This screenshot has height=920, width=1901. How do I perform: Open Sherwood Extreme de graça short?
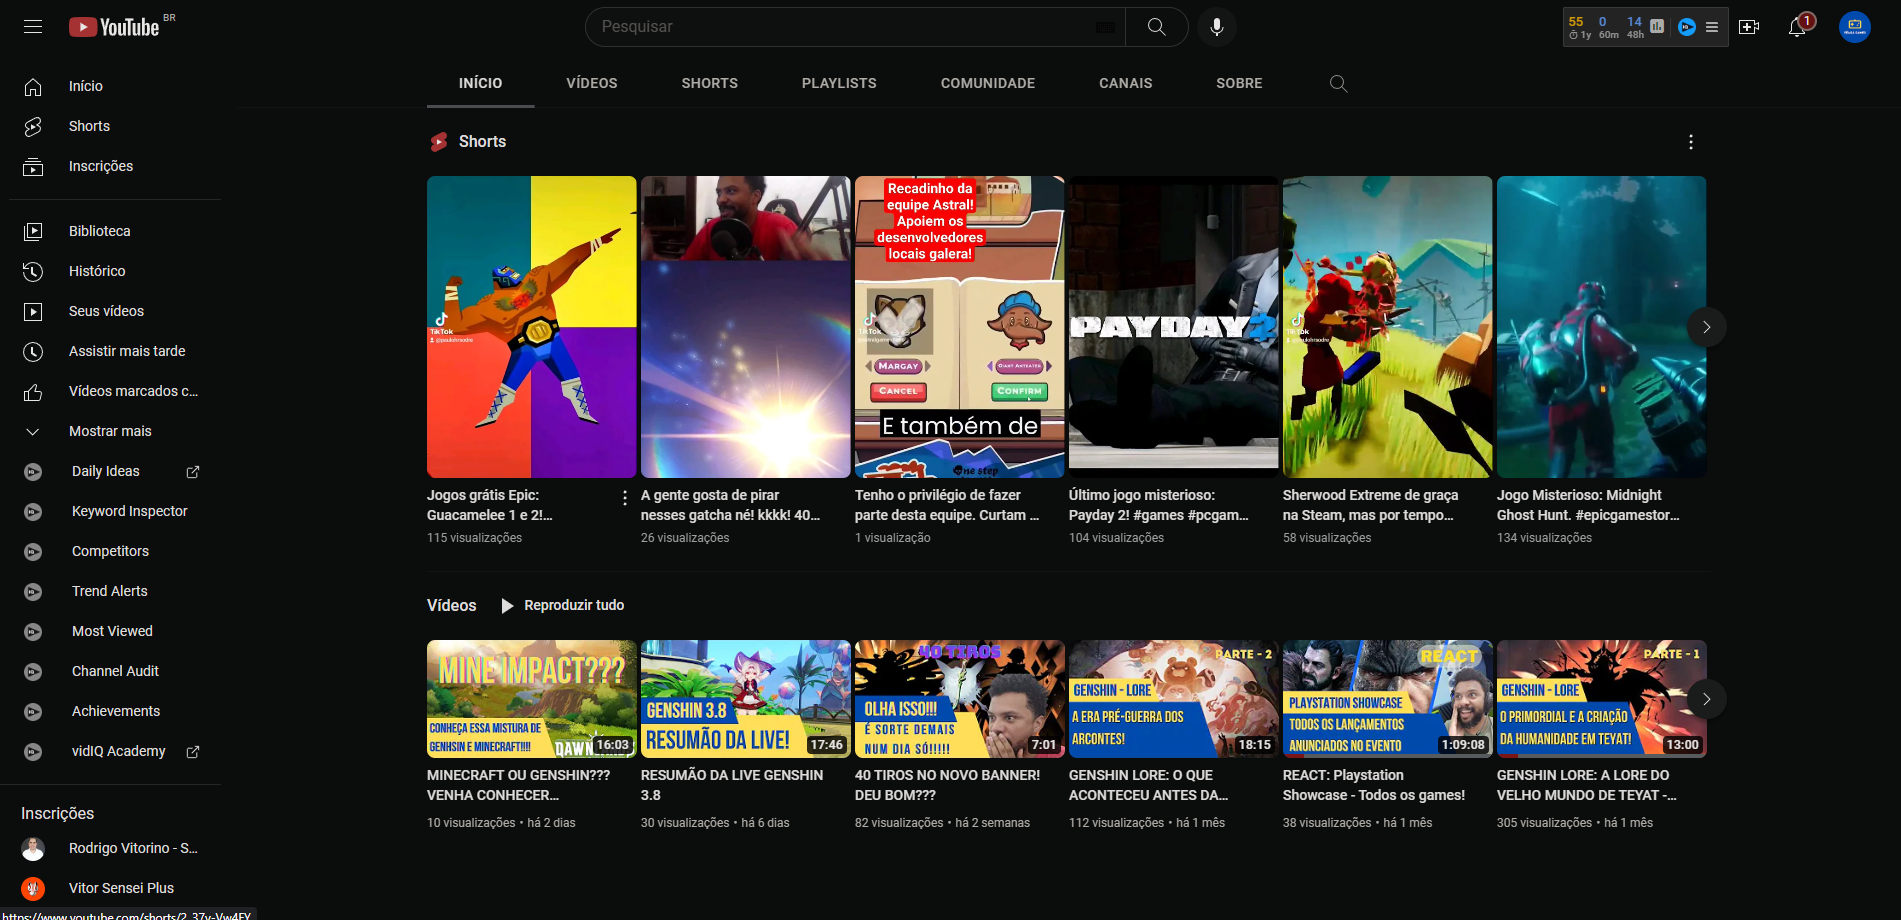(x=1387, y=327)
